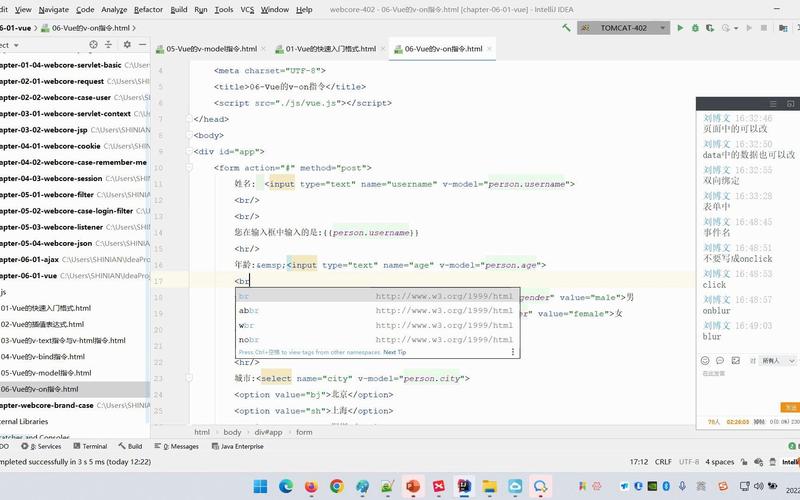Viewport: 800px width, 500px height.
Task: Click the pop-out icon atop chat panel
Action: (790, 104)
